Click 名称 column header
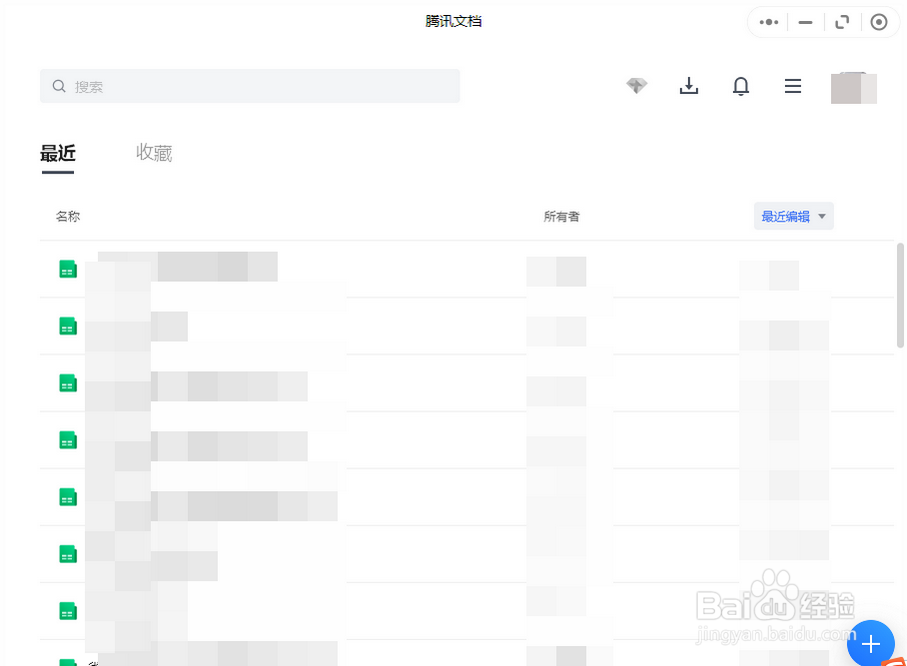 click(x=67, y=216)
